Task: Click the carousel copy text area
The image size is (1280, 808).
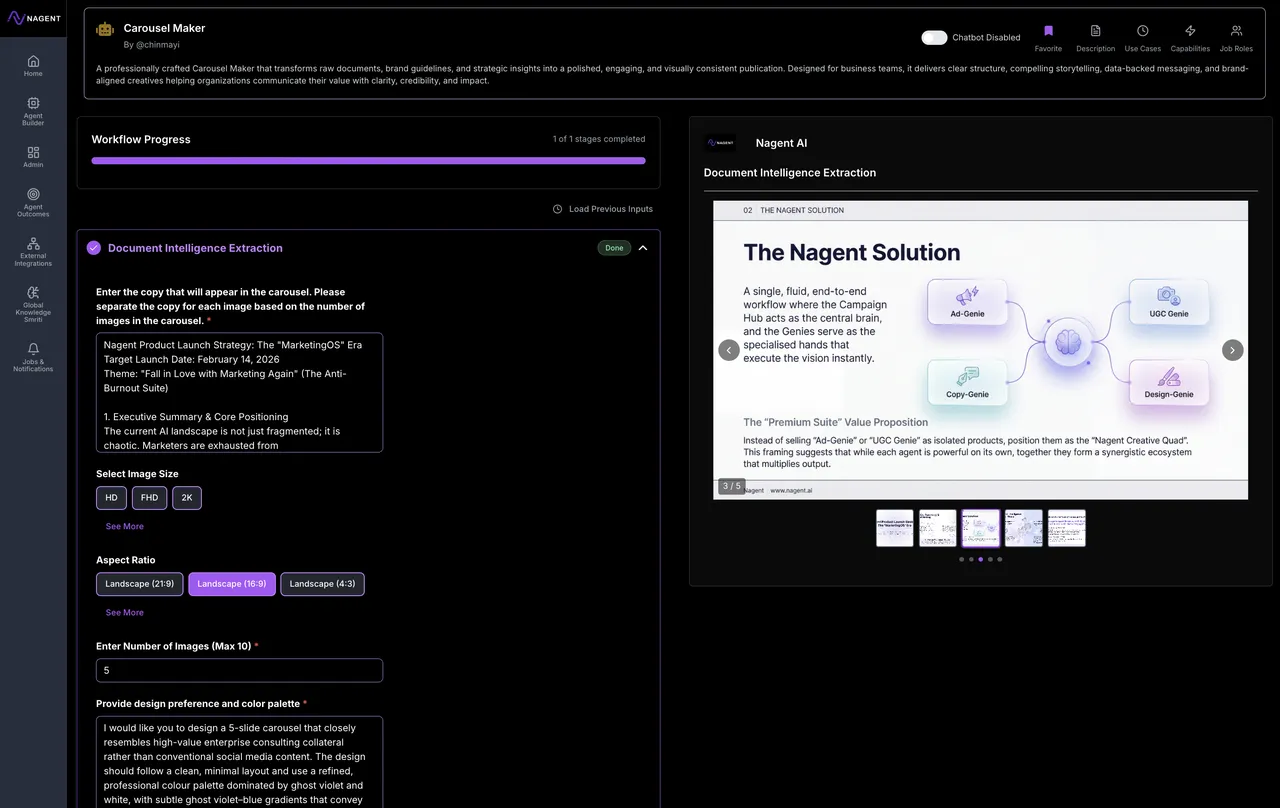Action: click(x=239, y=392)
